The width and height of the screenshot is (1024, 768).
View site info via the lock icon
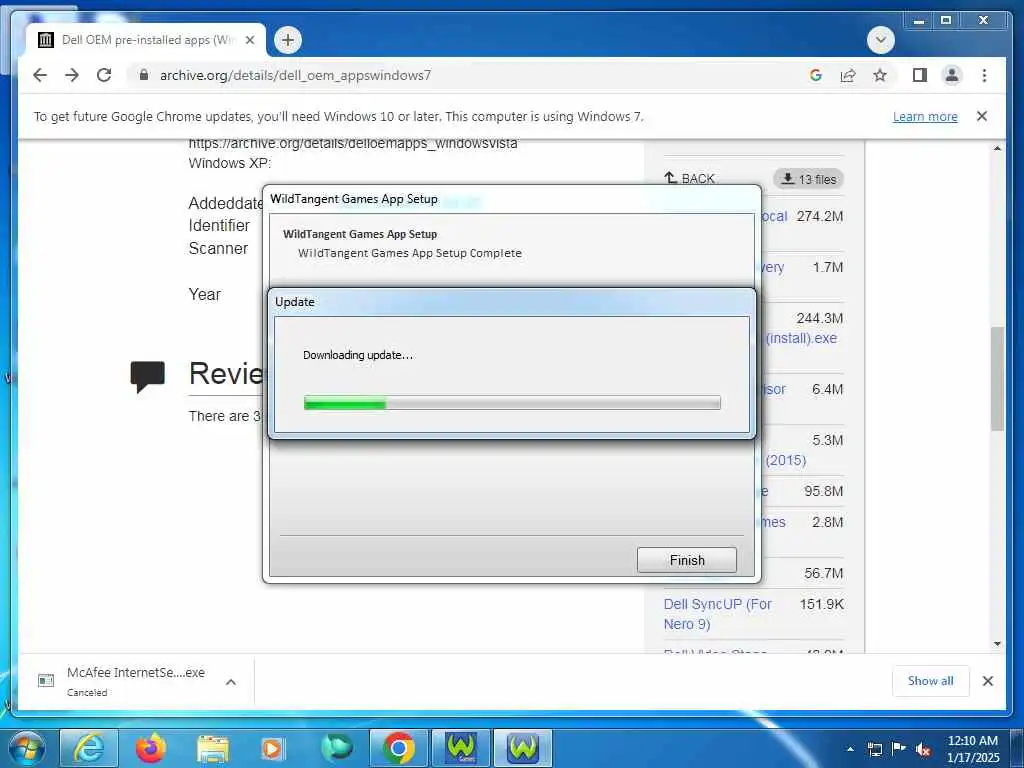pyautogui.click(x=144, y=75)
